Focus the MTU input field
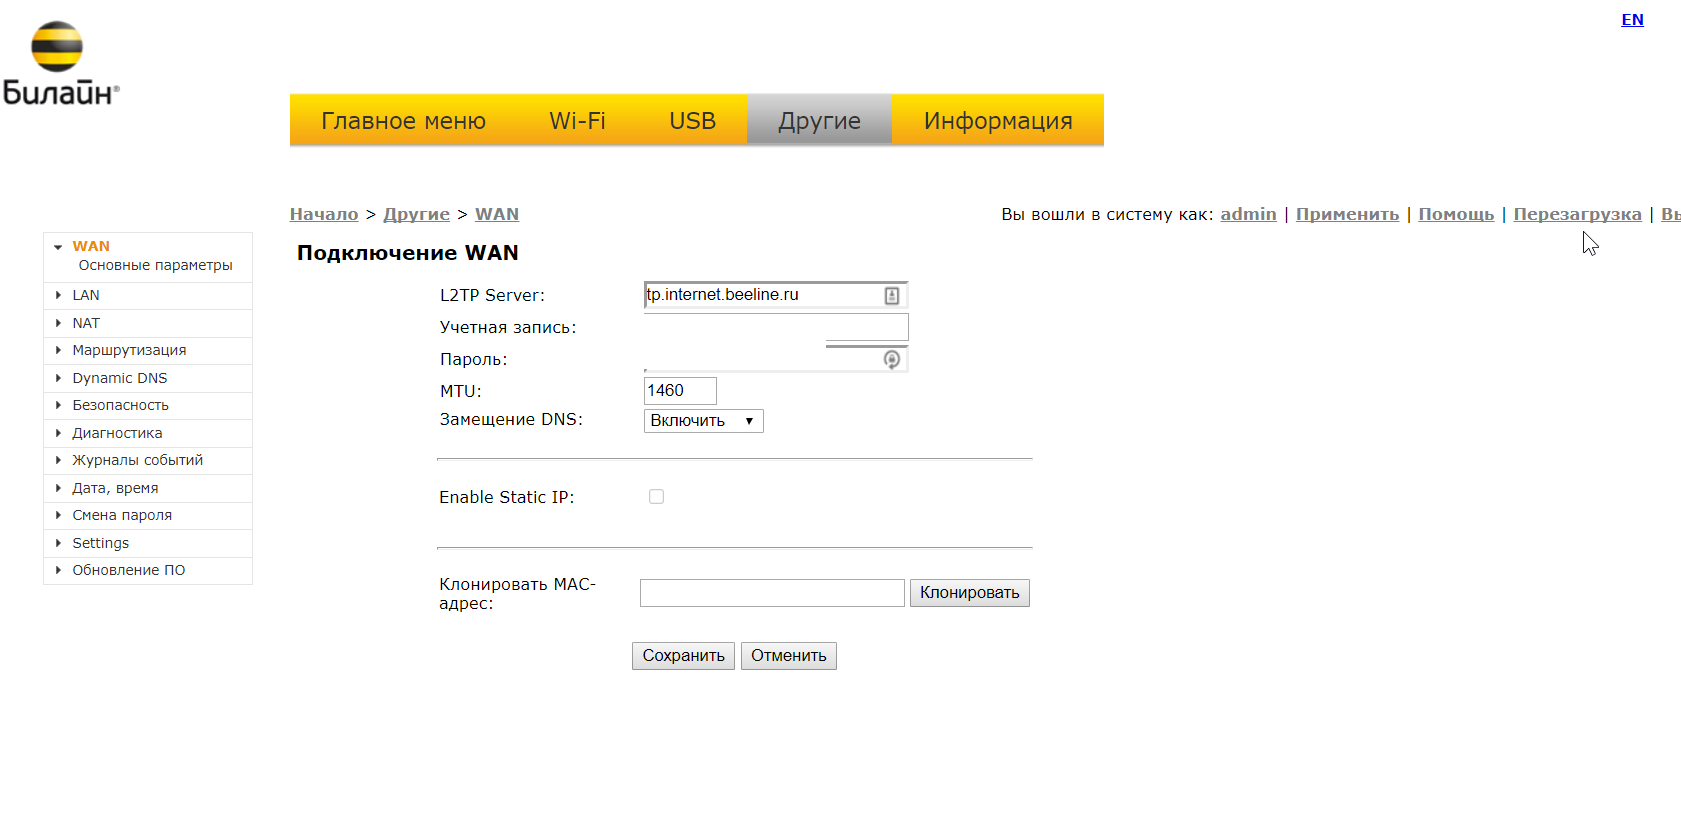Image resolution: width=1681 pixels, height=838 pixels. click(x=680, y=391)
